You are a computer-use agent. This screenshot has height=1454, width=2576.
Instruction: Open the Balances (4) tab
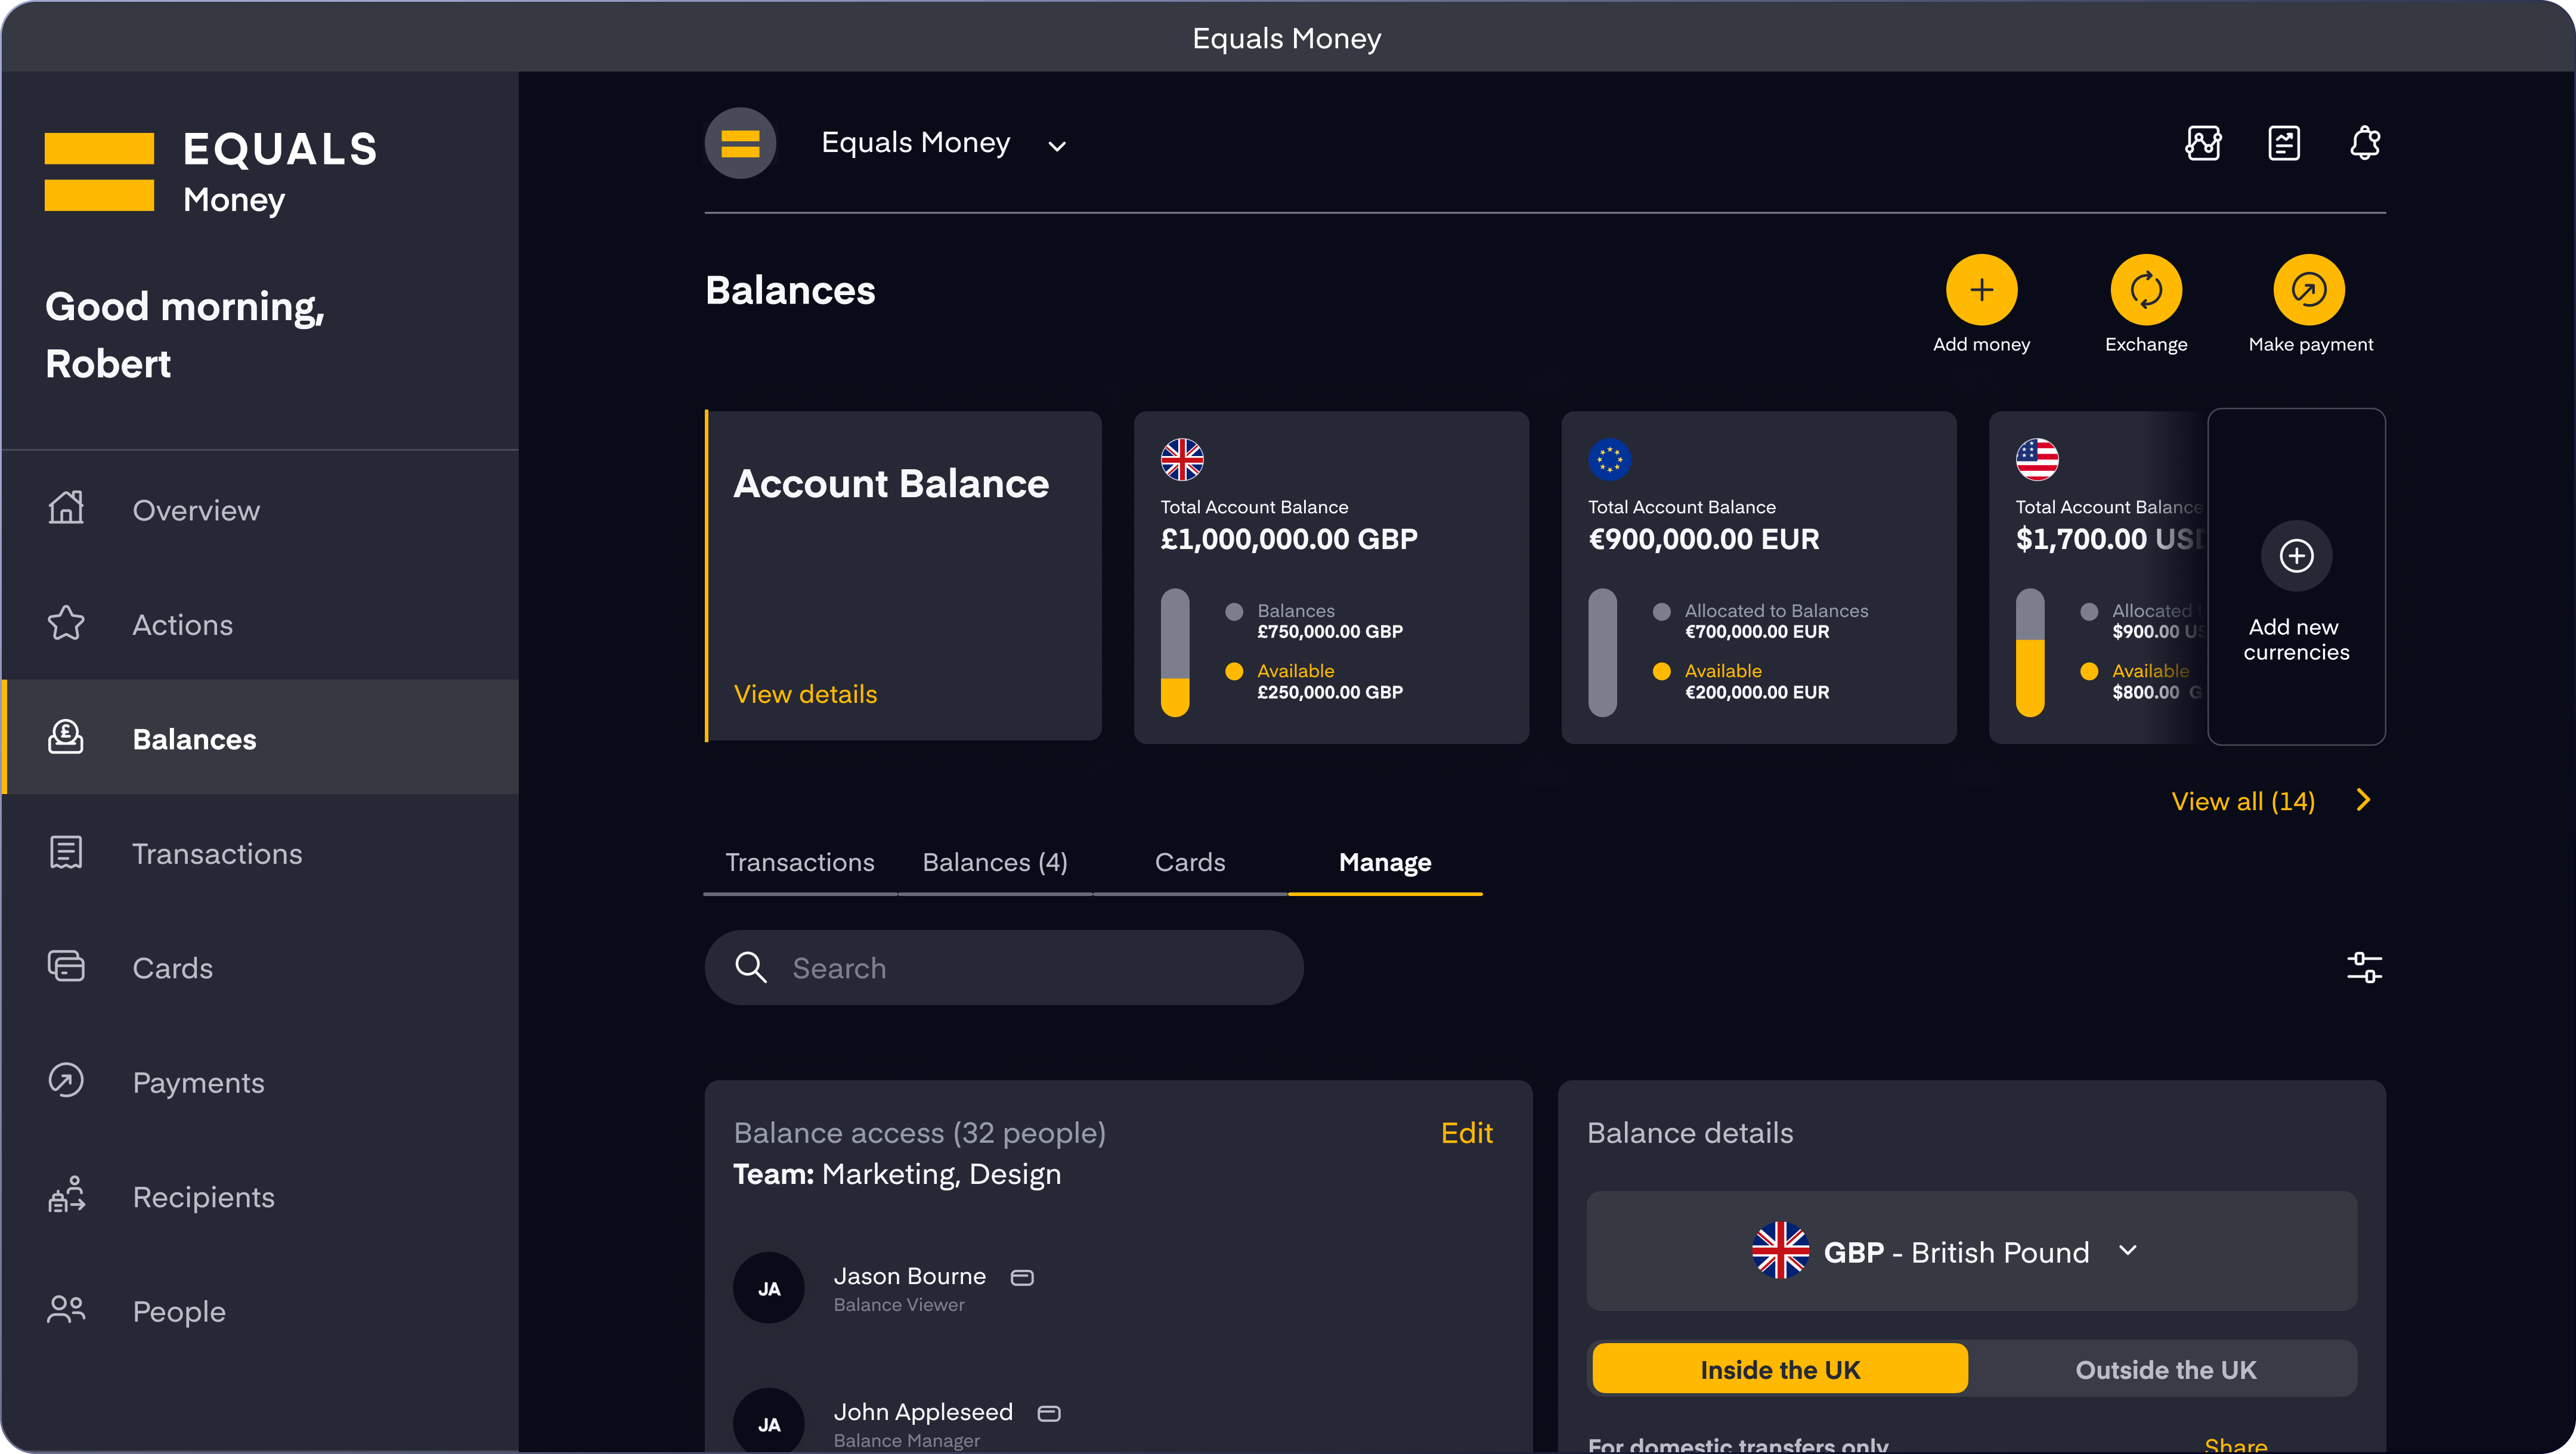click(994, 862)
